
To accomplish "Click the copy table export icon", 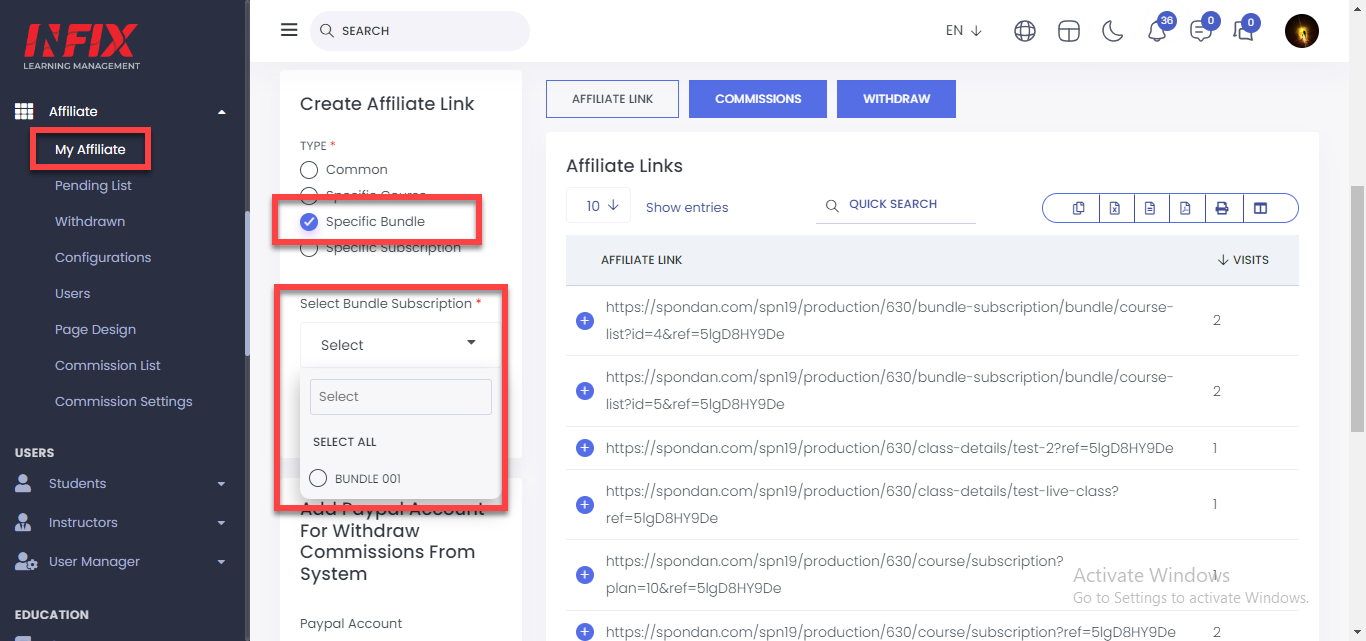I will (x=1078, y=208).
